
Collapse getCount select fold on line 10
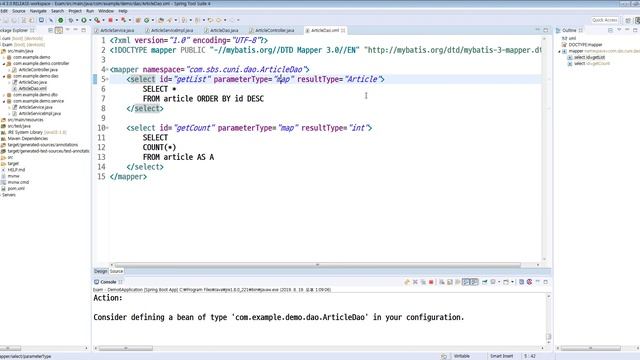click(107, 128)
